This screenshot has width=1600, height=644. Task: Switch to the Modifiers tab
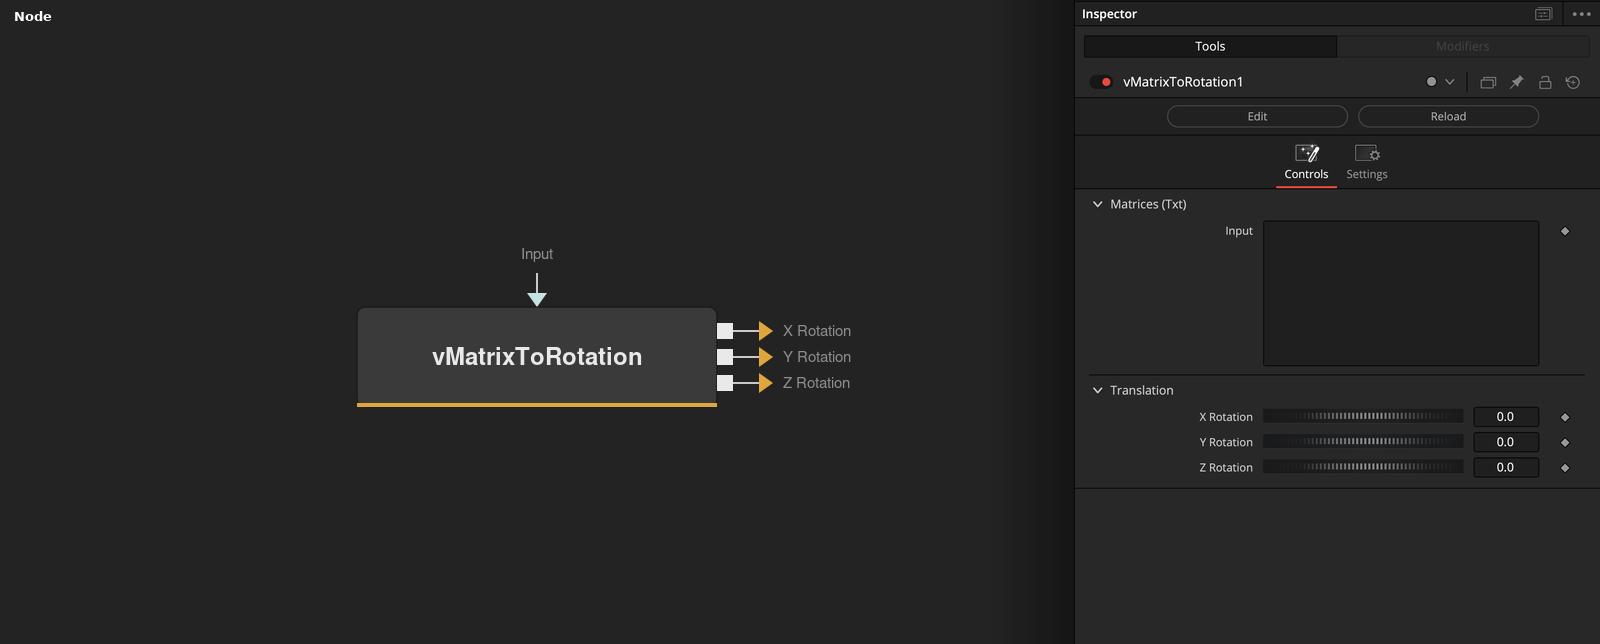(x=1463, y=46)
